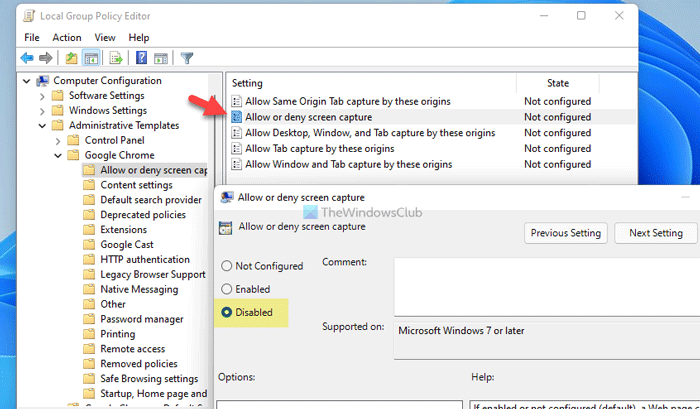
Task: Click the dialog title bar policy icon
Action: click(227, 197)
